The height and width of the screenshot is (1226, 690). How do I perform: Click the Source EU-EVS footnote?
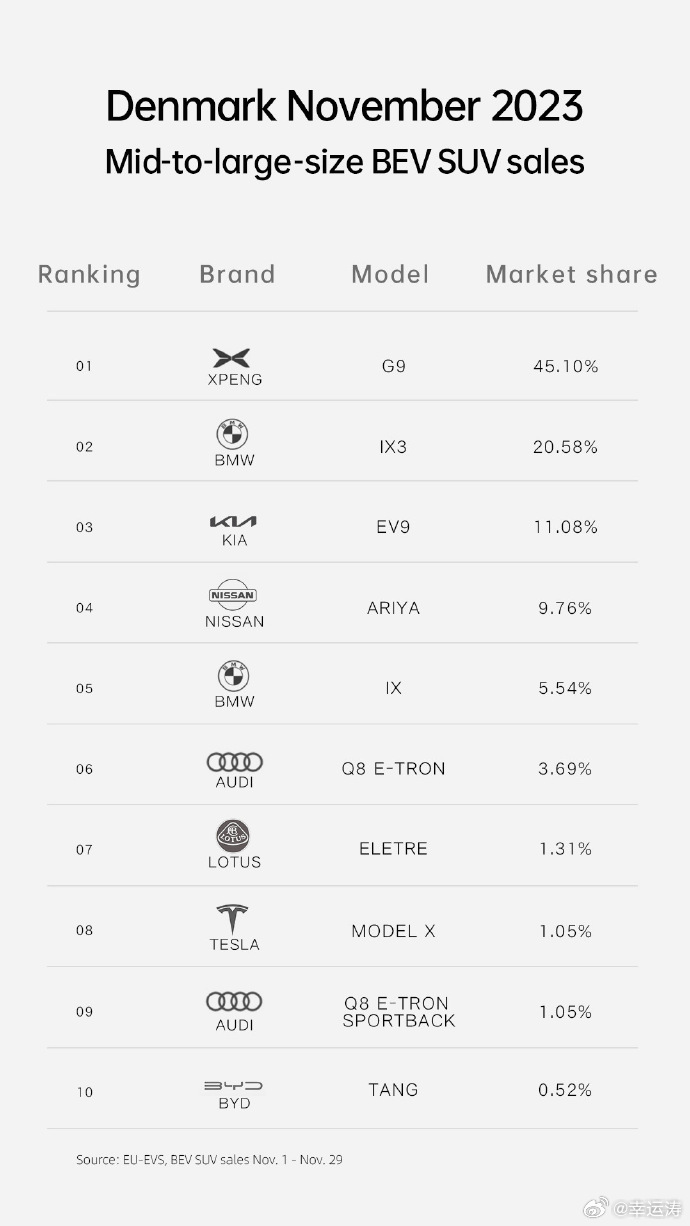point(210,1160)
